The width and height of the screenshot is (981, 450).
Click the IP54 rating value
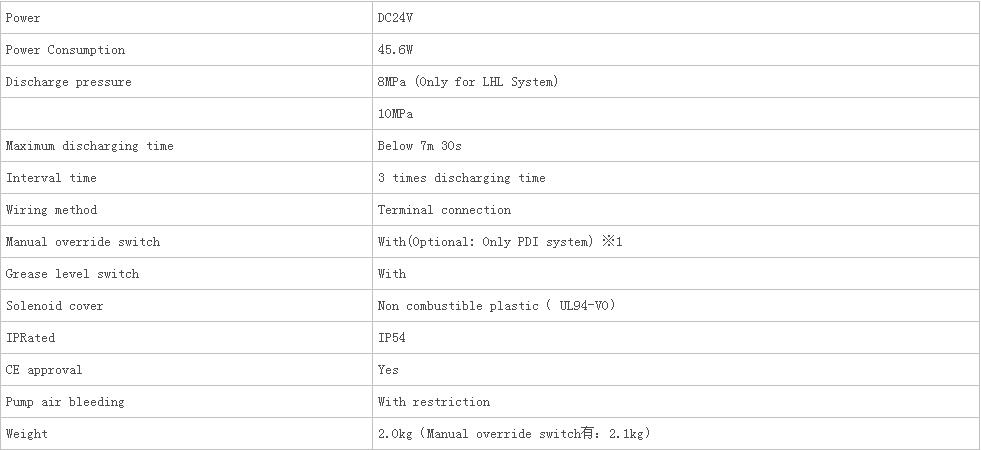(392, 337)
